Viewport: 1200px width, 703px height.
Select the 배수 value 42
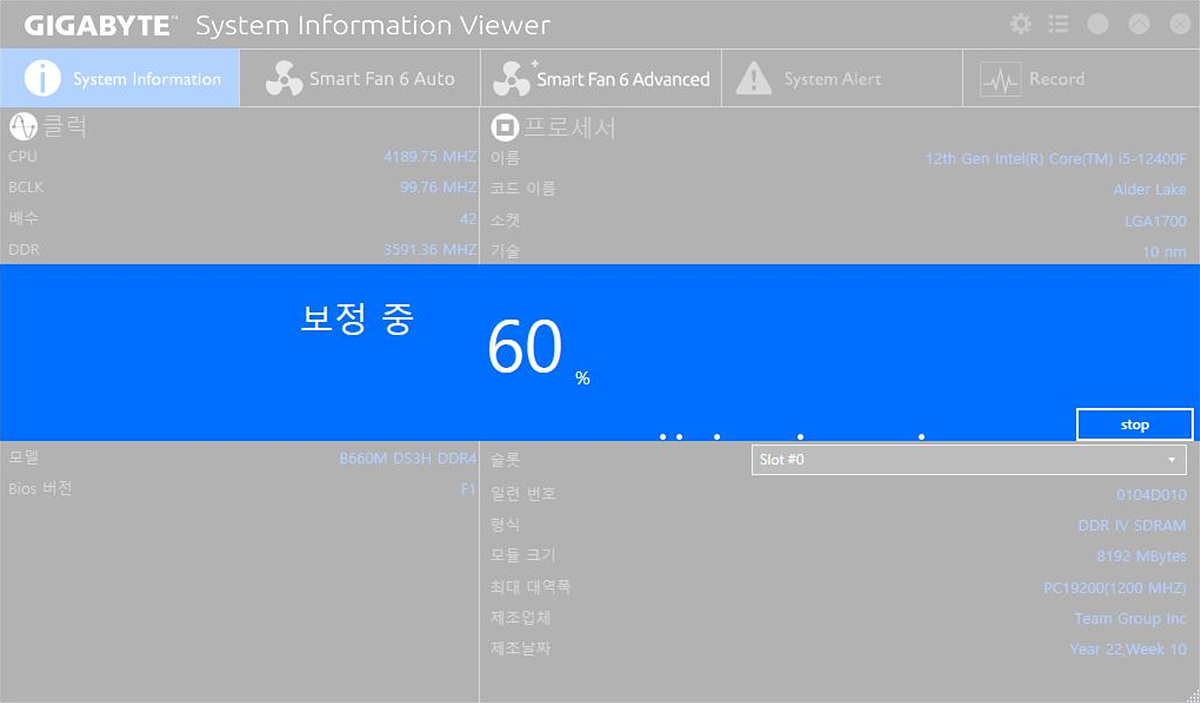pos(468,219)
